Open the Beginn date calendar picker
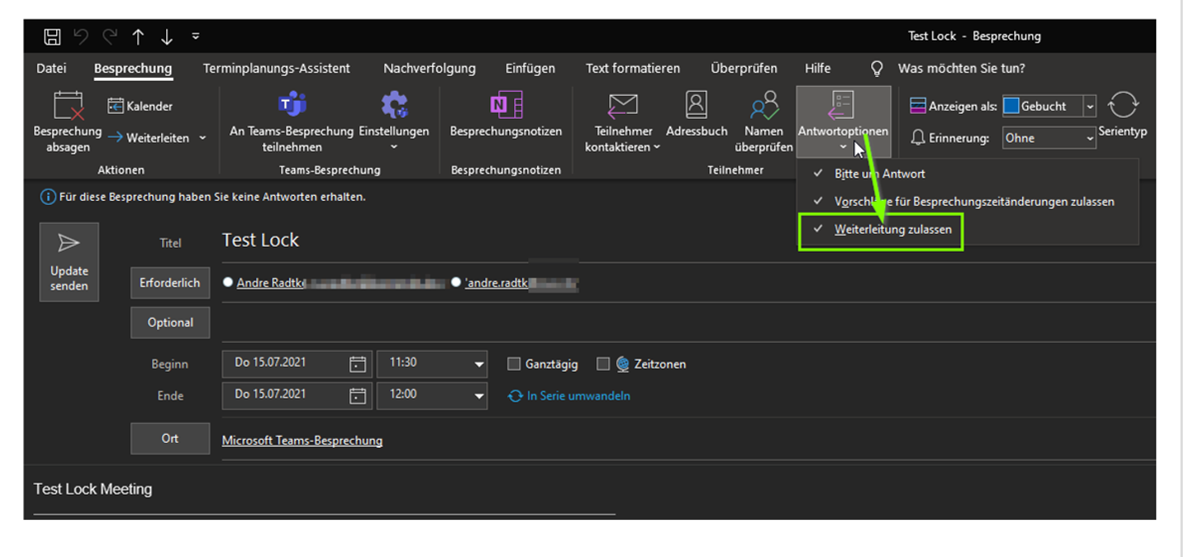 click(357, 364)
